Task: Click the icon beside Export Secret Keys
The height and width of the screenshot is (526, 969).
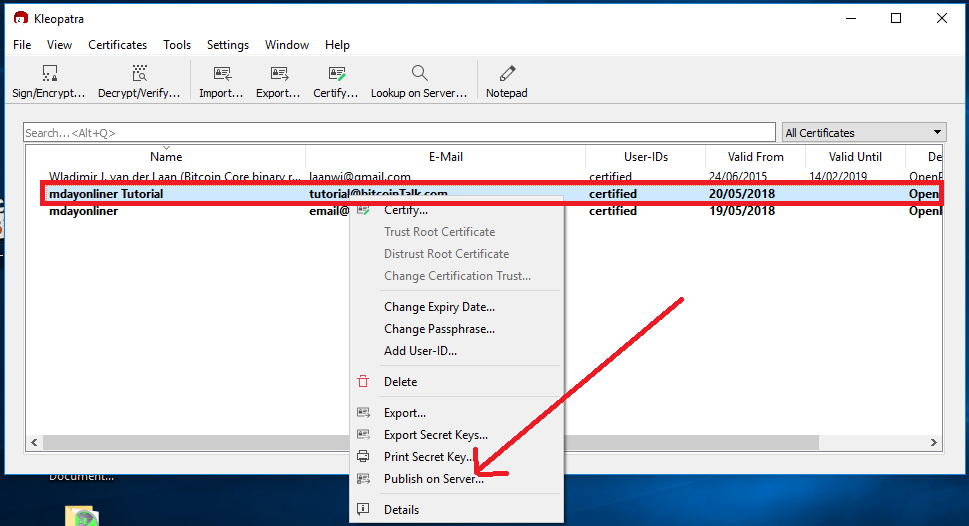Action: pyautogui.click(x=363, y=435)
